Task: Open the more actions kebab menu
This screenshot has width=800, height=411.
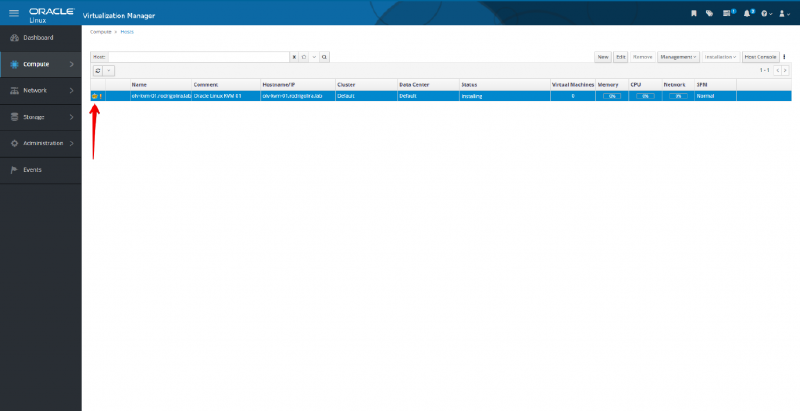Action: coord(784,57)
